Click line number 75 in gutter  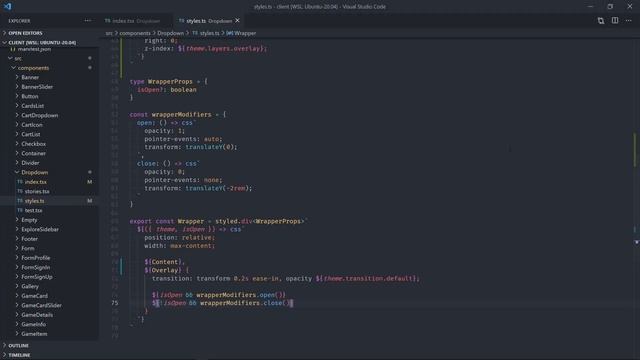[115, 303]
